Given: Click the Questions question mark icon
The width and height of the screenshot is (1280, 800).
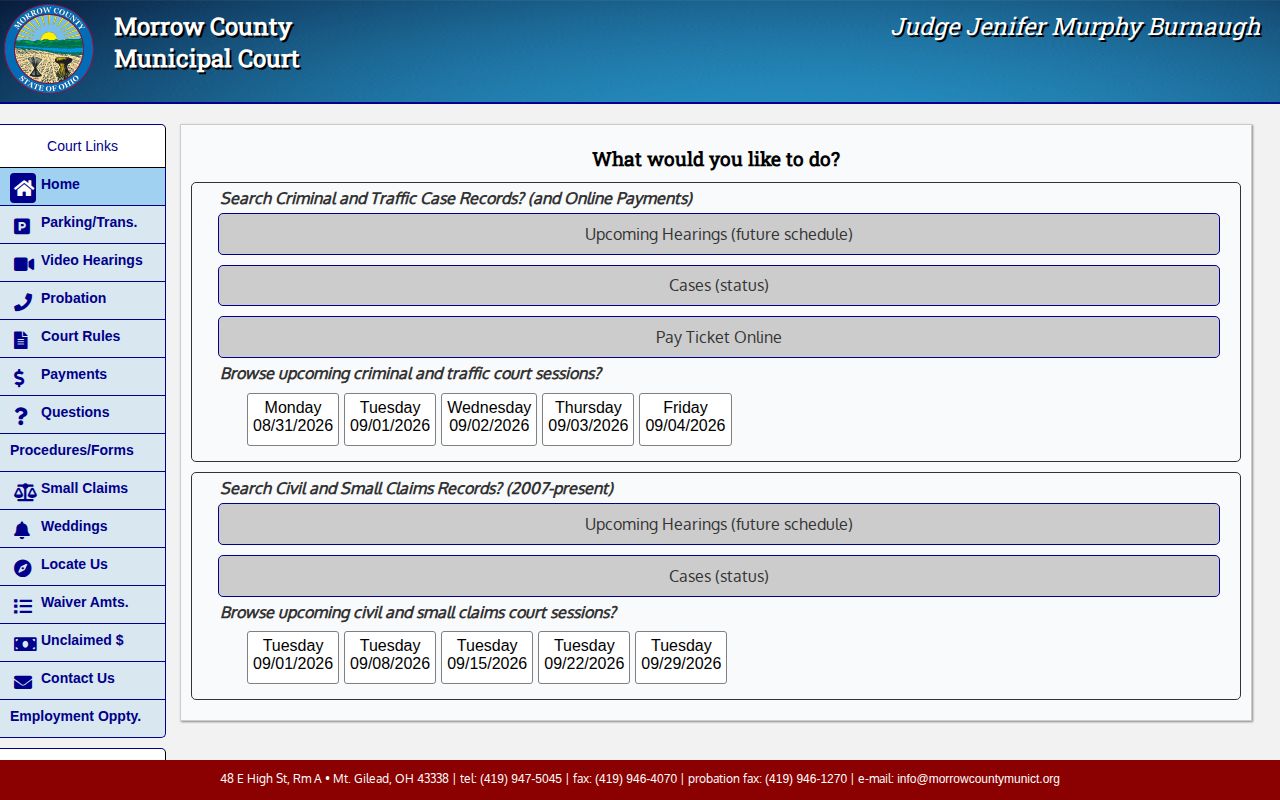Looking at the screenshot, I should 21,416.
